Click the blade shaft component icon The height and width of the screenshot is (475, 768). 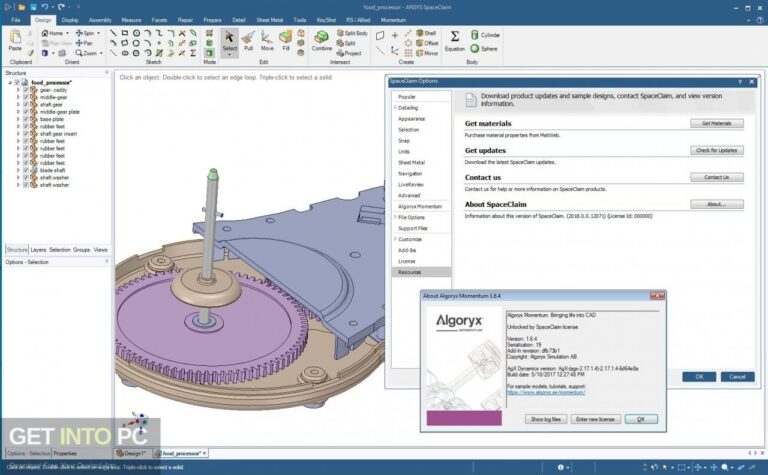34,170
